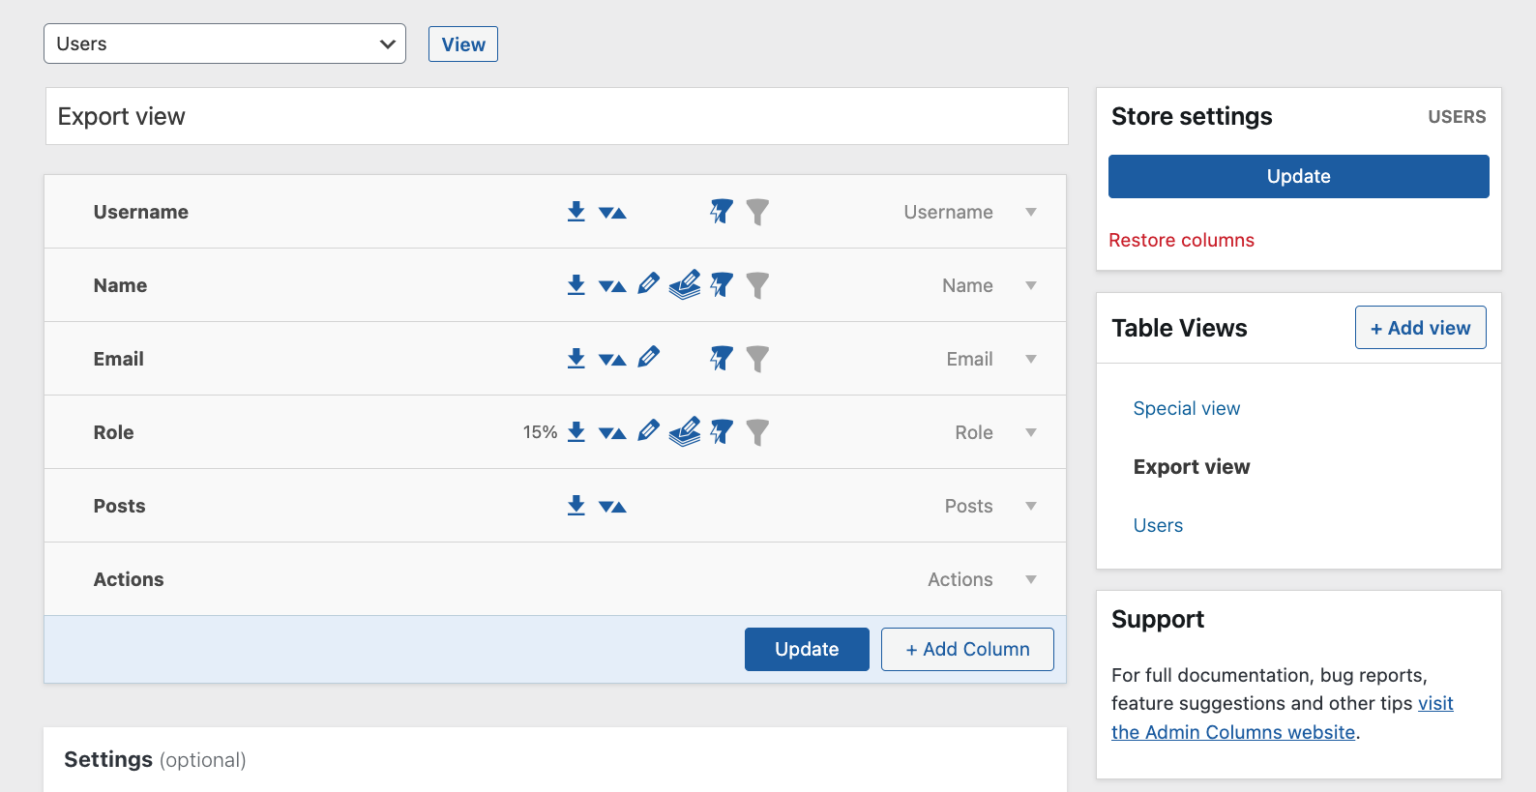Open the list table type dropdown showing Users
The width and height of the screenshot is (1536, 792).
coord(224,43)
